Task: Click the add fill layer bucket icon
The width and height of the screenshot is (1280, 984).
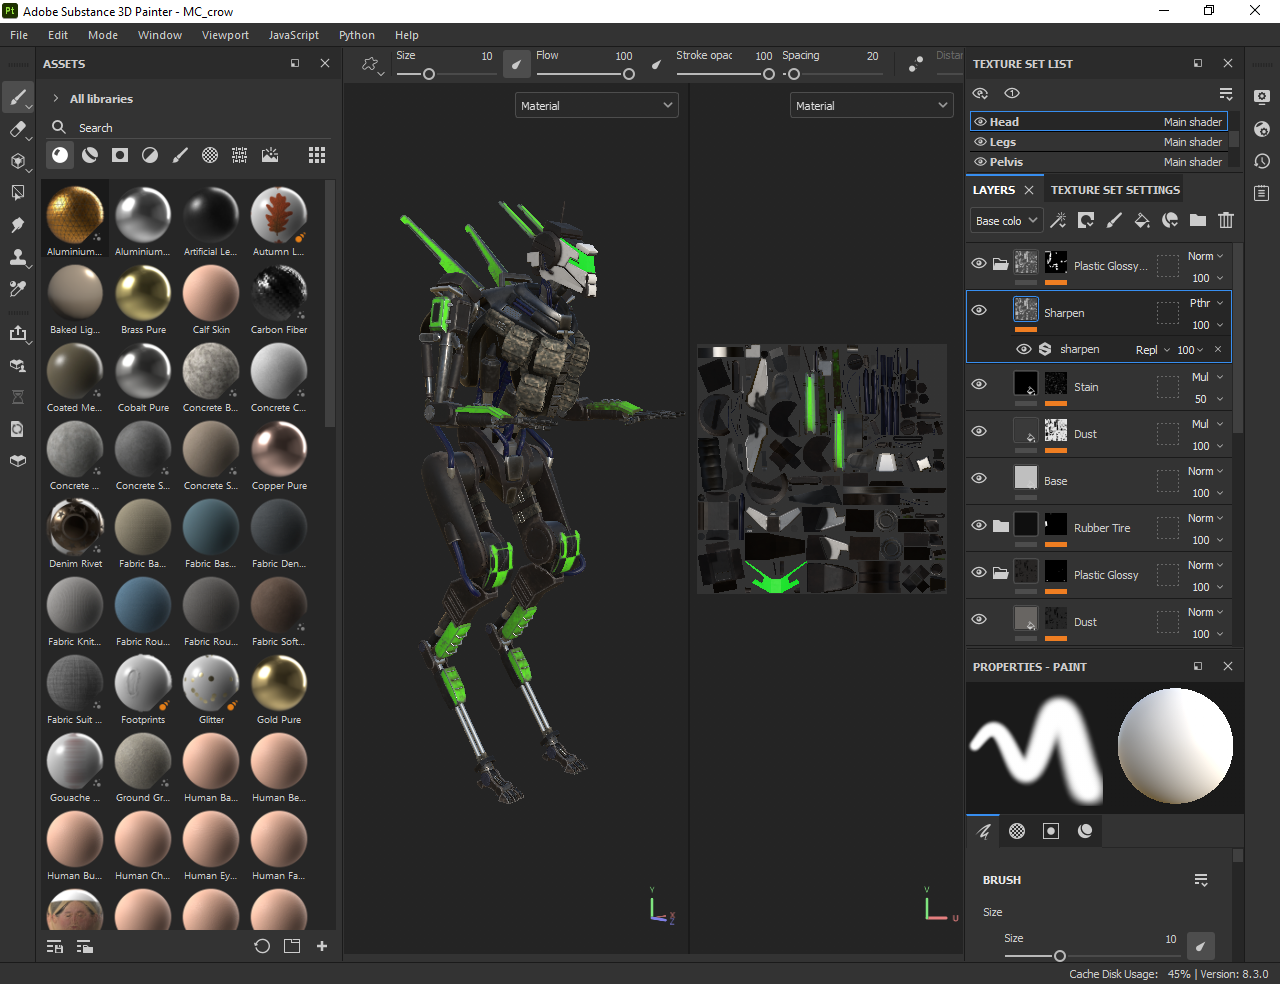Action: 1142,221
